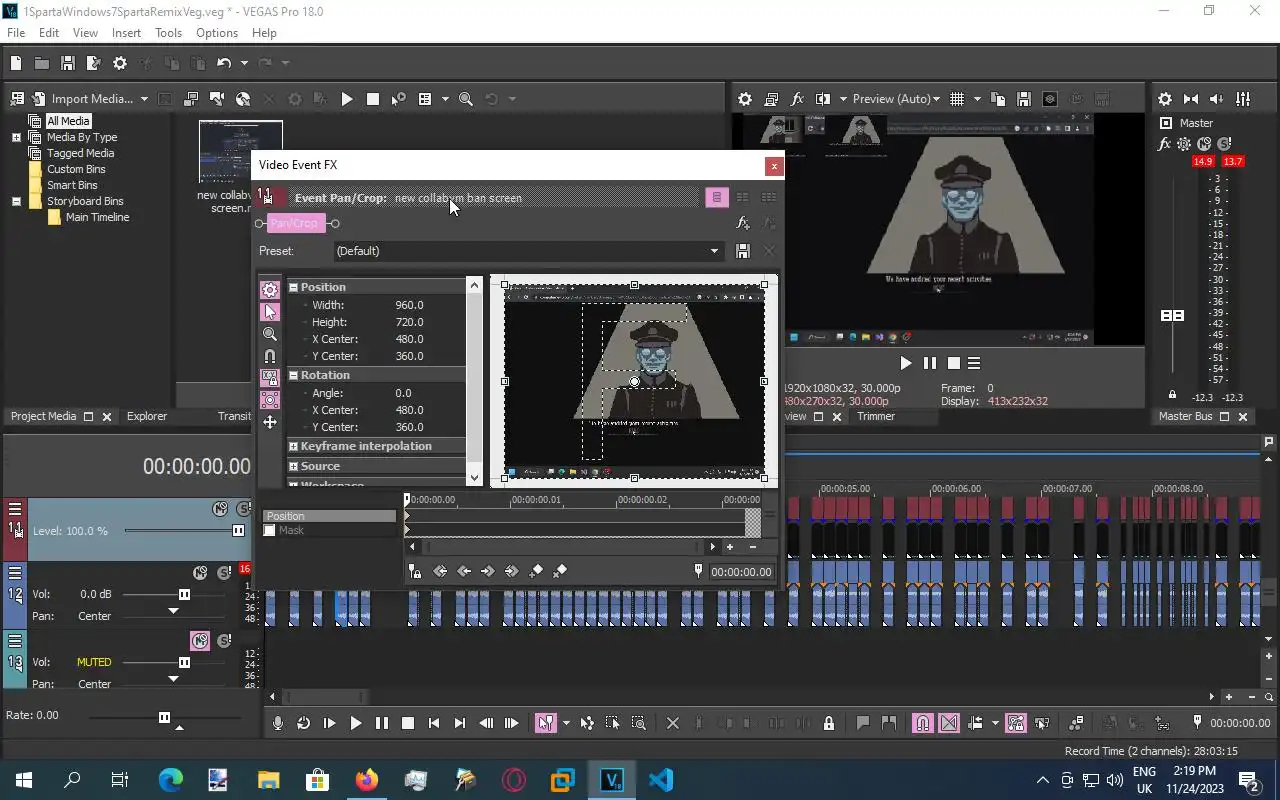This screenshot has height=800, width=1280.
Task: Open Project Properties gear in main toolbar
Action: (120, 63)
